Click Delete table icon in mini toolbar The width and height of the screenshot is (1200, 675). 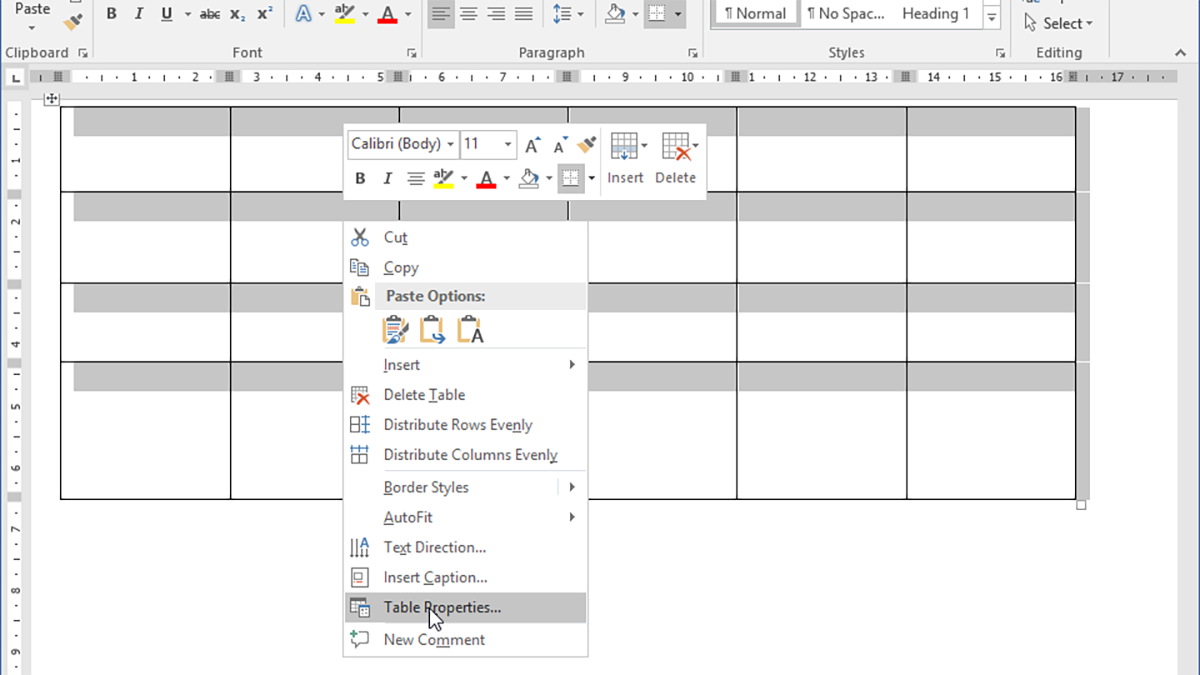(x=676, y=159)
